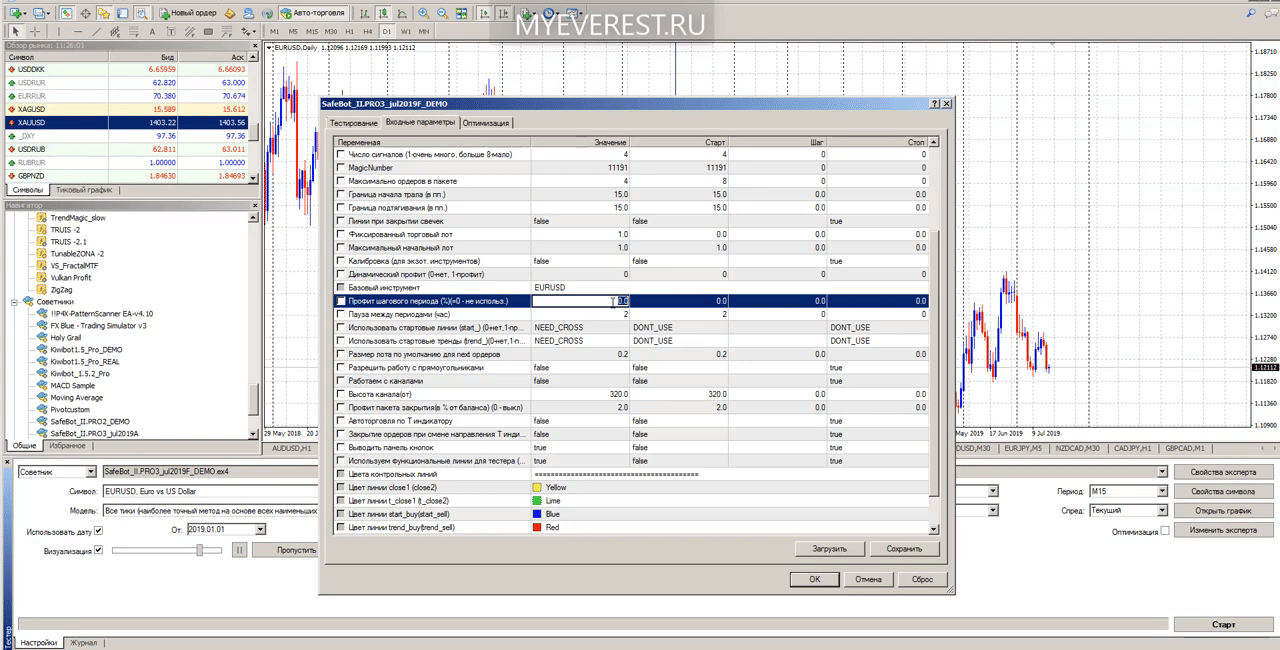Switch to the 'Оптимизация' dialog tab
This screenshot has height=650, width=1280.
[x=486, y=123]
